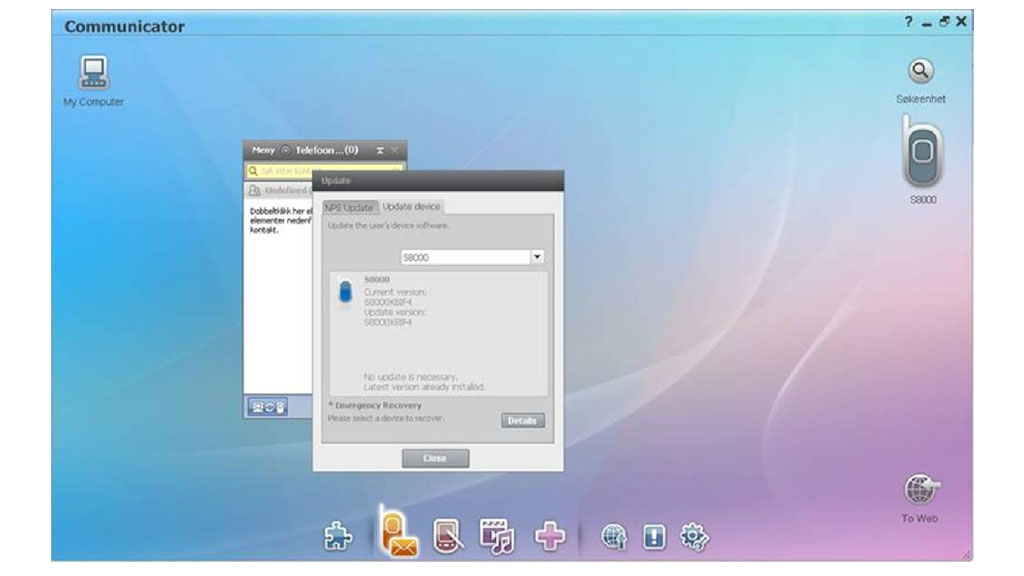Click the Søkeenhet search device icon
The width and height of the screenshot is (1024, 576).
[920, 71]
